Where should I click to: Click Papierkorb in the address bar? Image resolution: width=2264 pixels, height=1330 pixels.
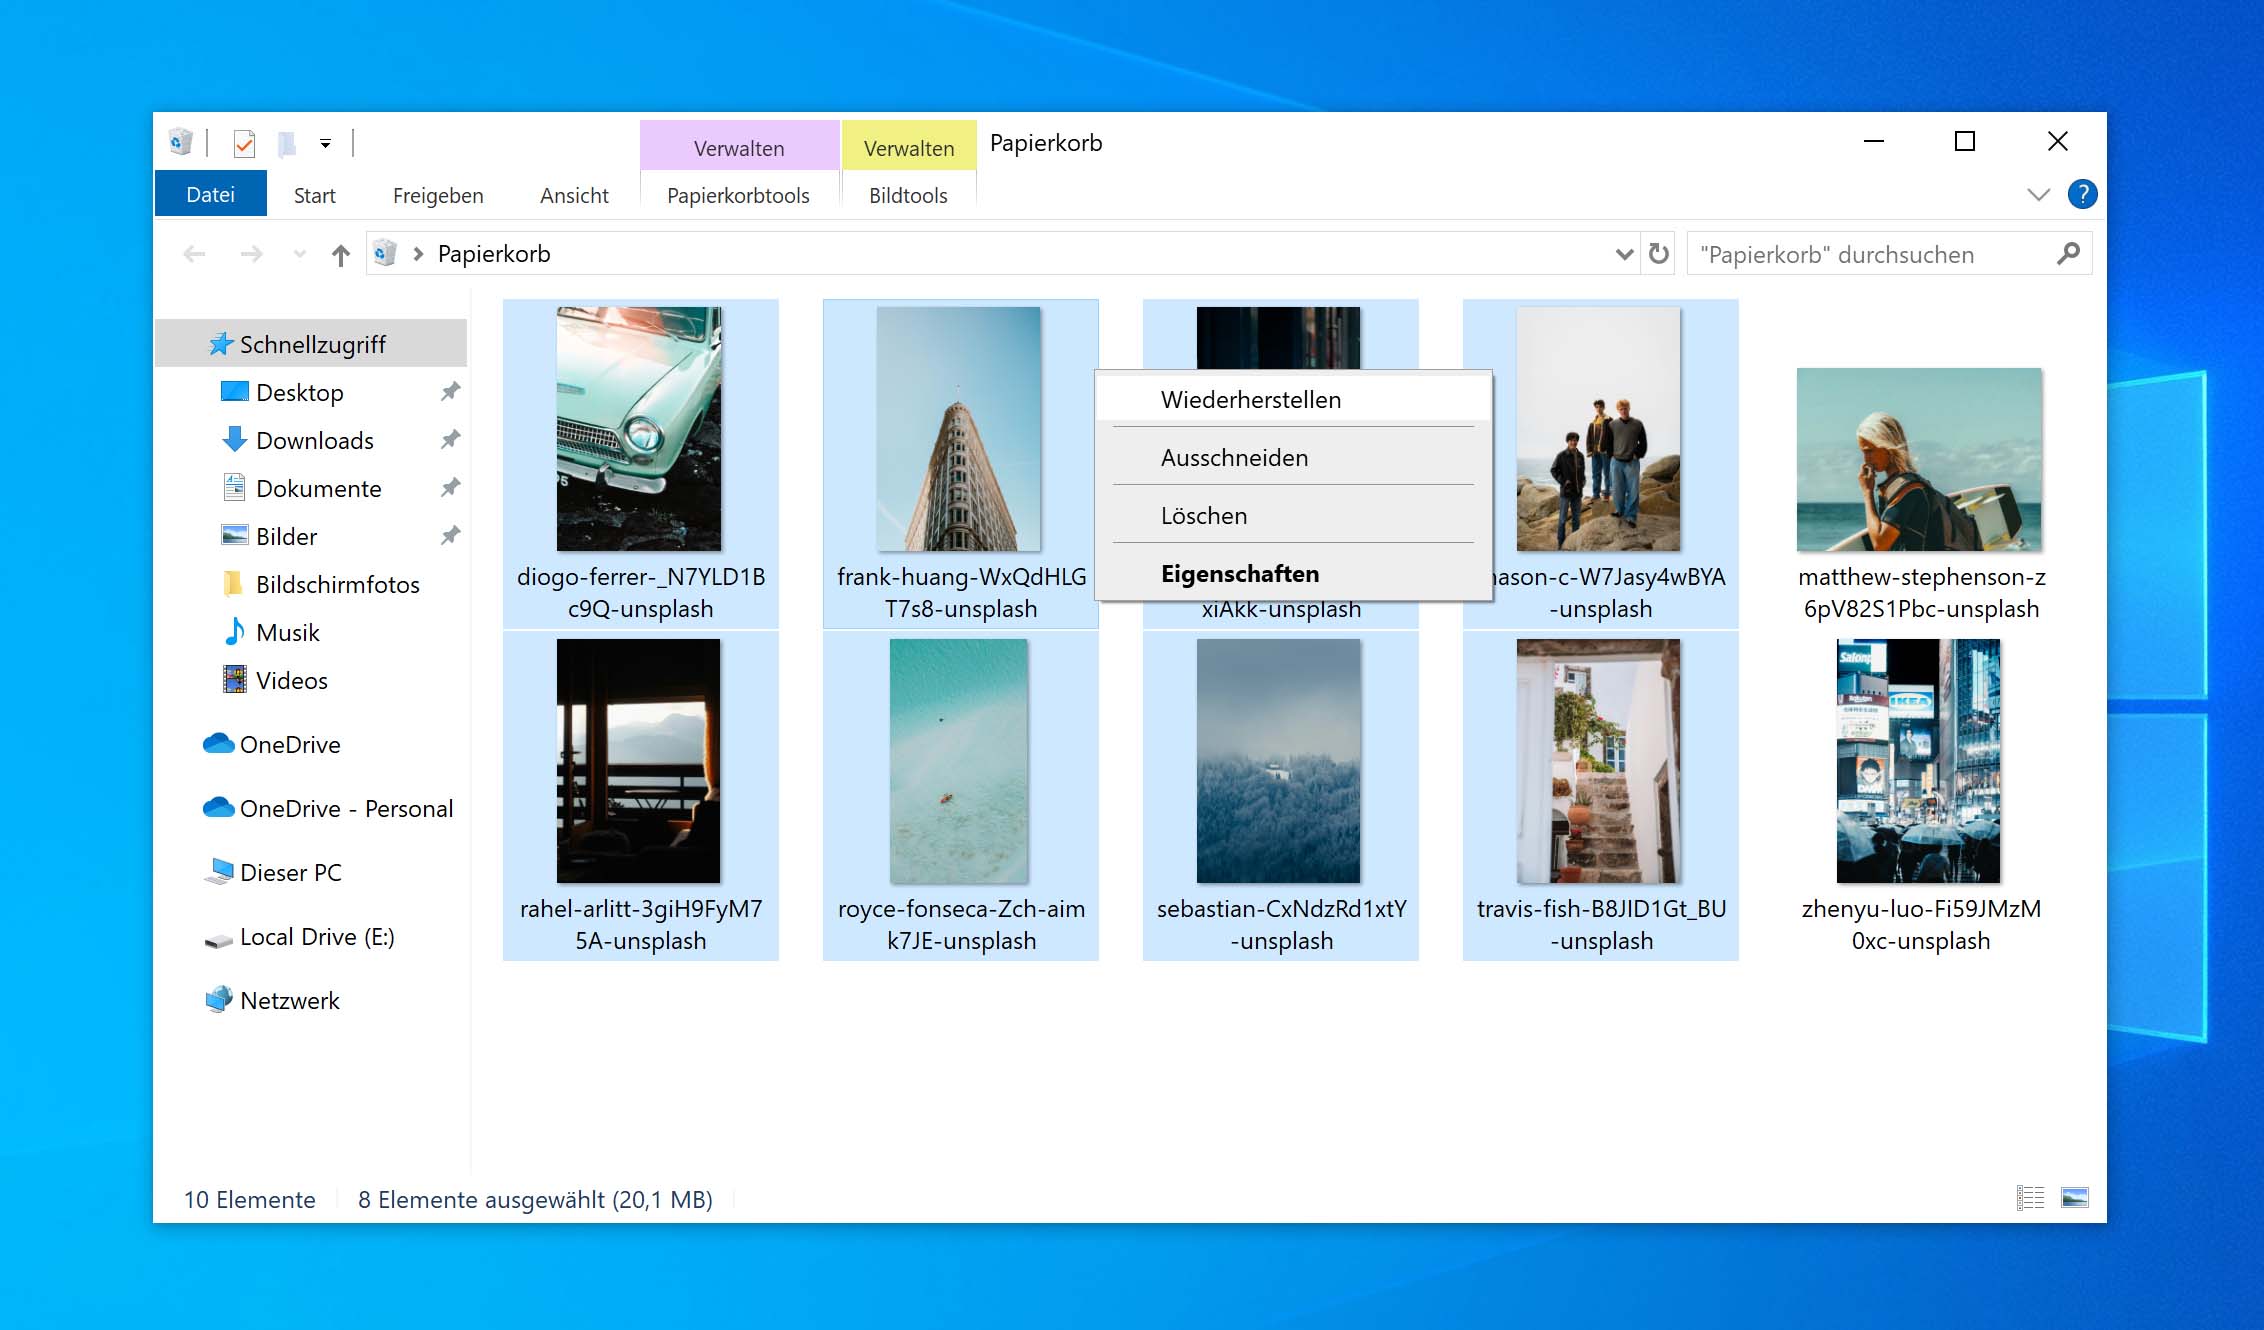494,254
